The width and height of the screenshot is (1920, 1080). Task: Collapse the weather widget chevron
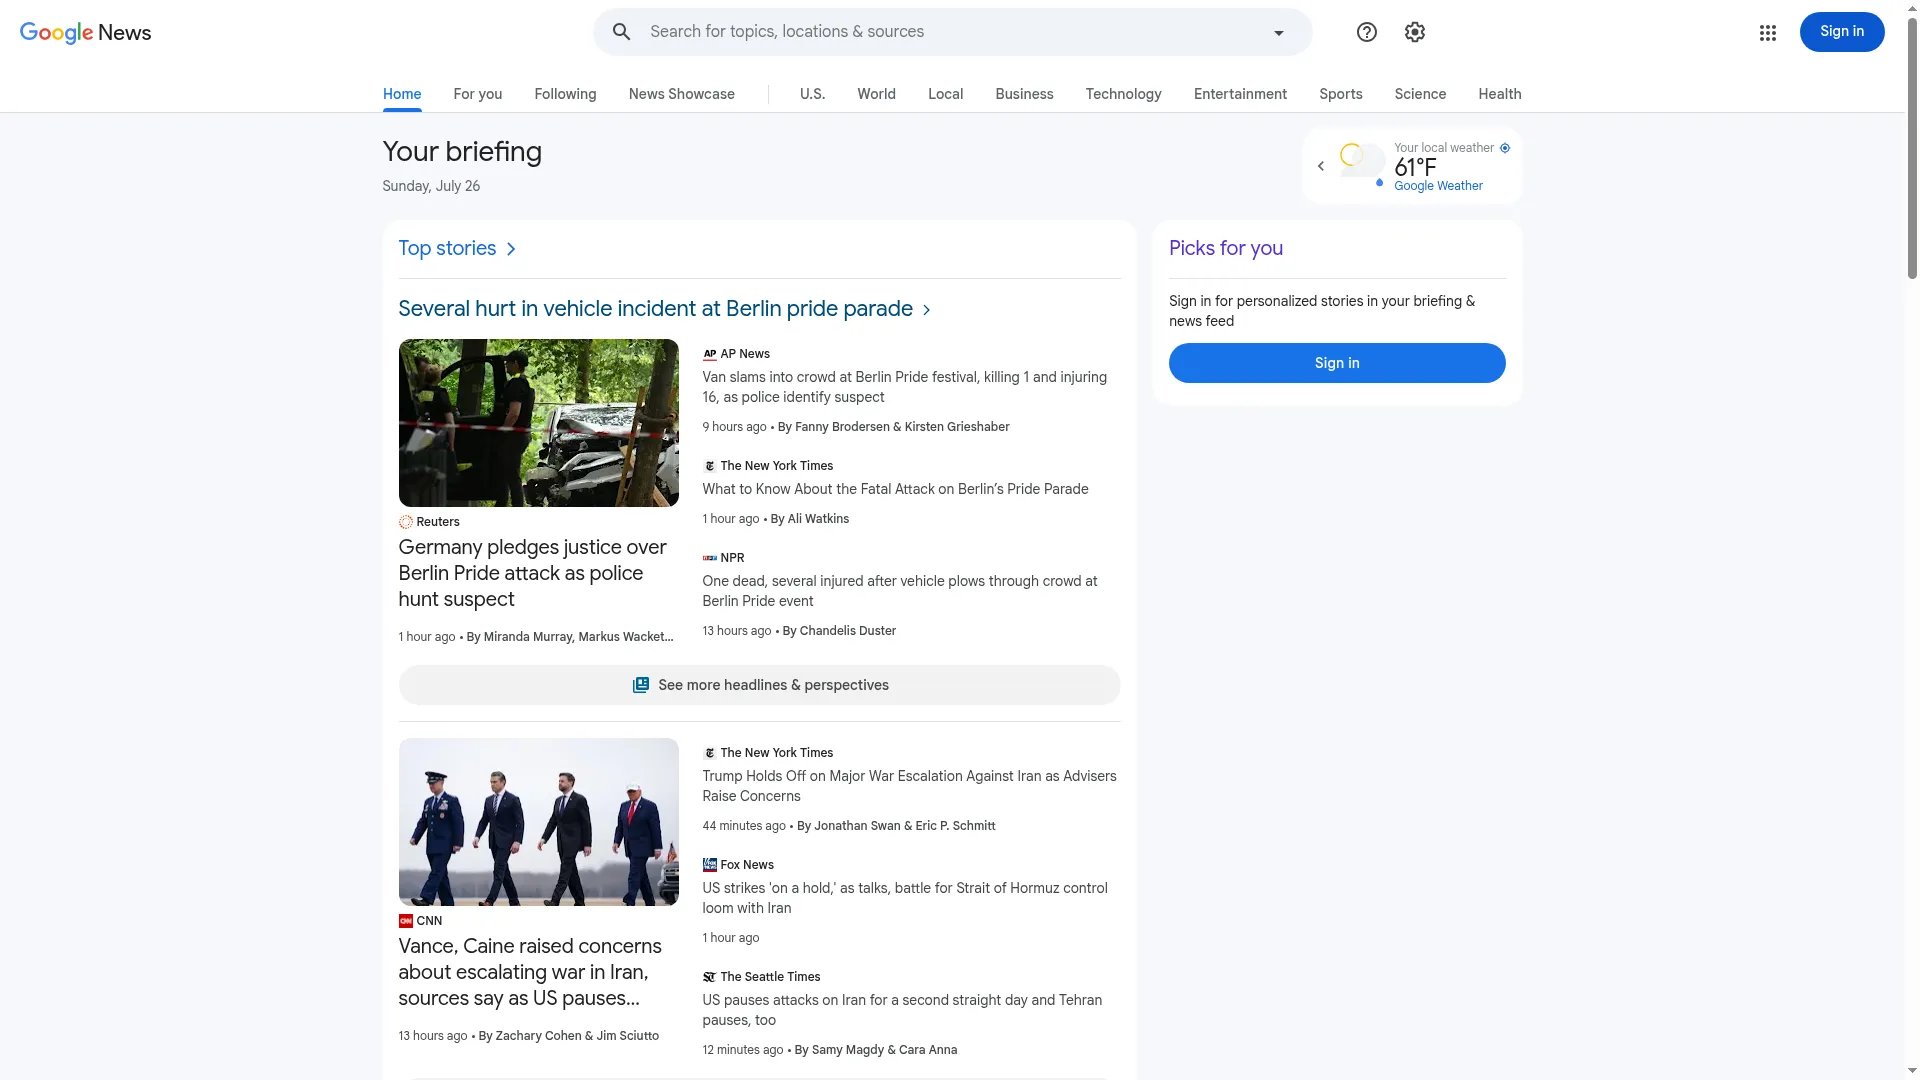1321,166
